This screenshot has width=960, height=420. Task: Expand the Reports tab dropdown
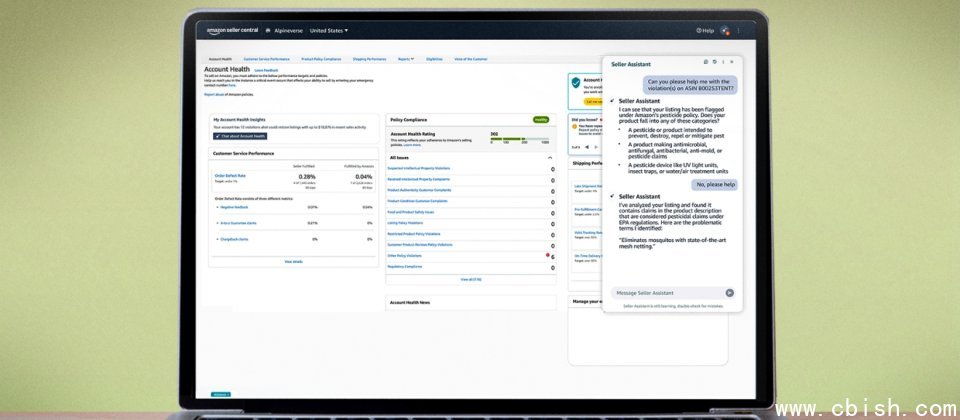pyautogui.click(x=406, y=59)
